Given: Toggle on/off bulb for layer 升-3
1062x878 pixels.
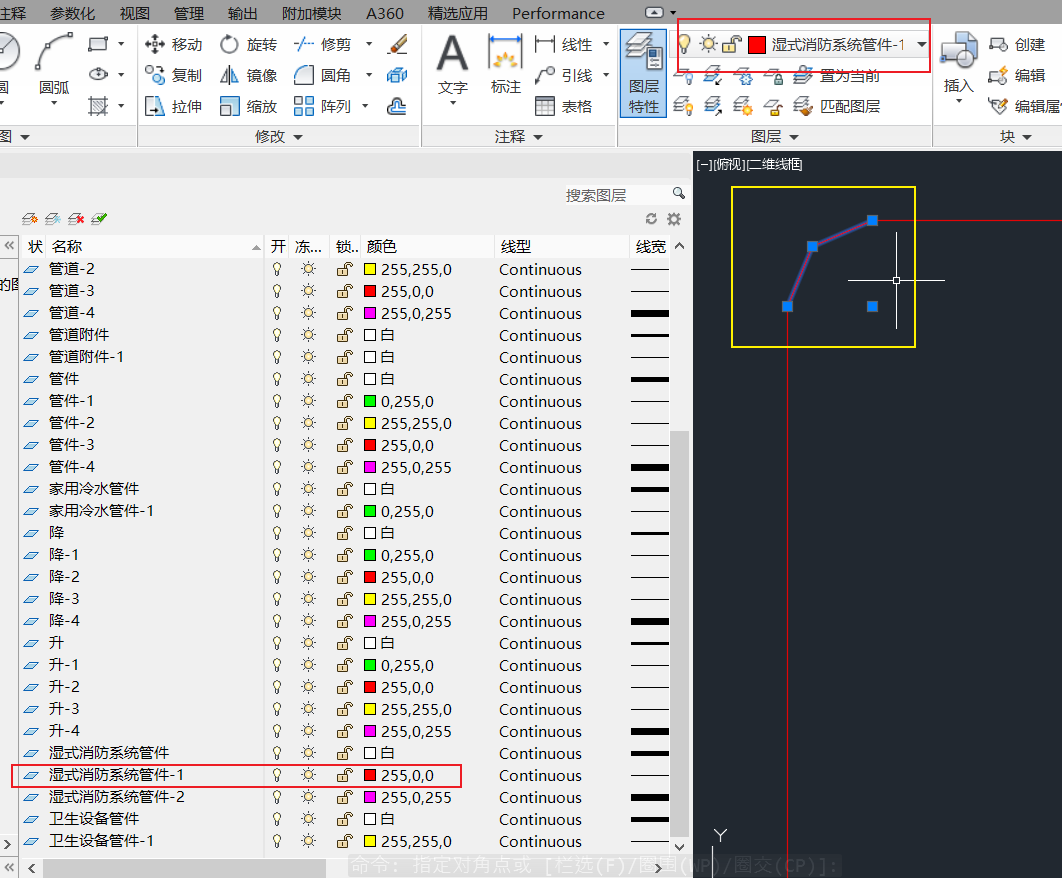Looking at the screenshot, I should [277, 709].
